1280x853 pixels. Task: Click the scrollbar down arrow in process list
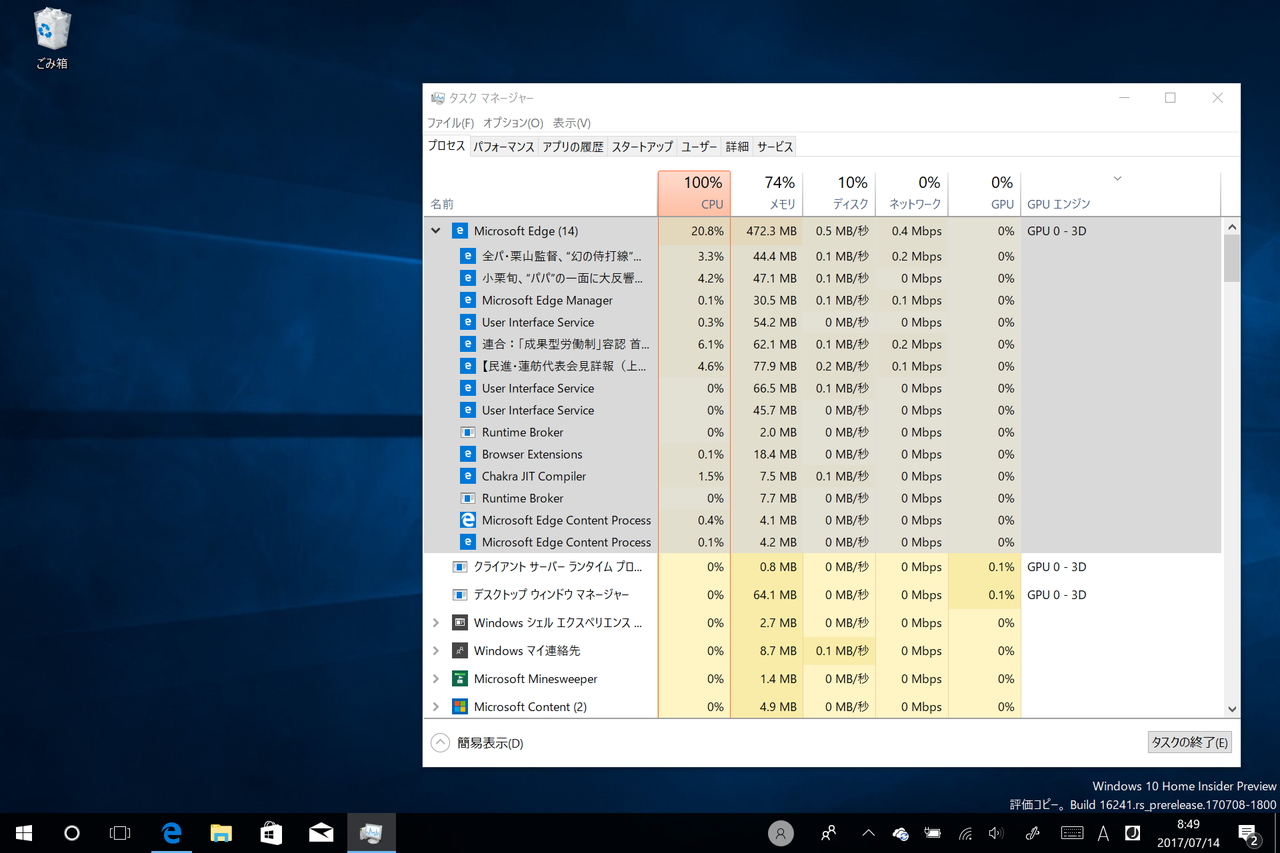click(x=1231, y=709)
